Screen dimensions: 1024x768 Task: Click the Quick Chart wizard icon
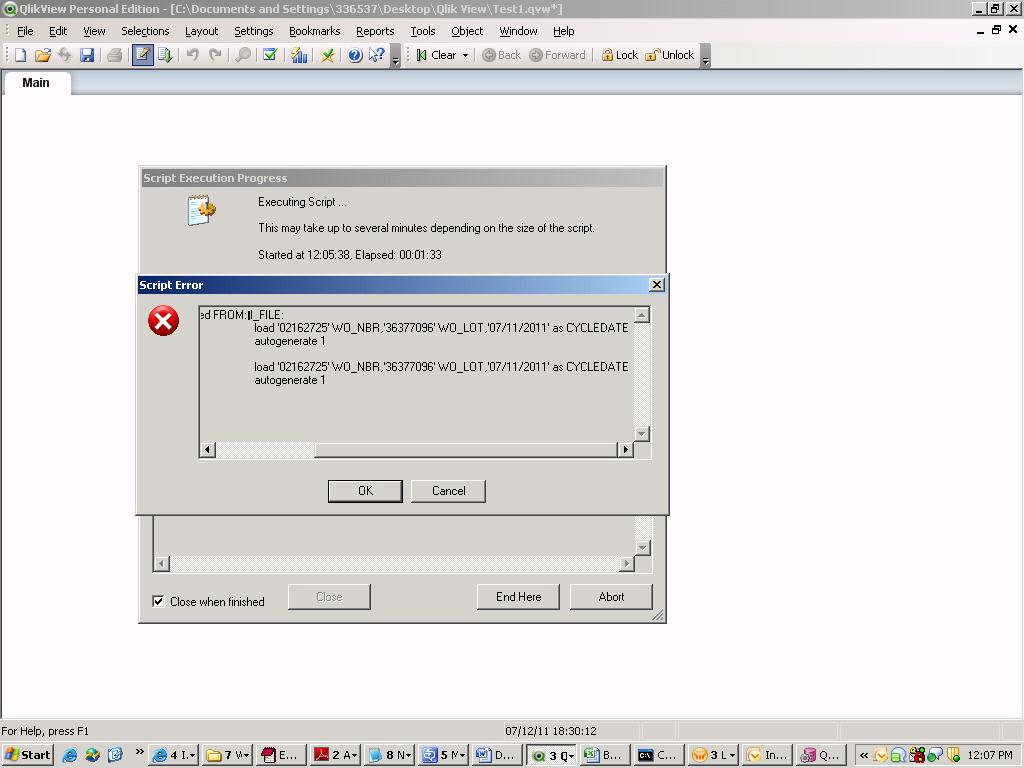click(299, 56)
